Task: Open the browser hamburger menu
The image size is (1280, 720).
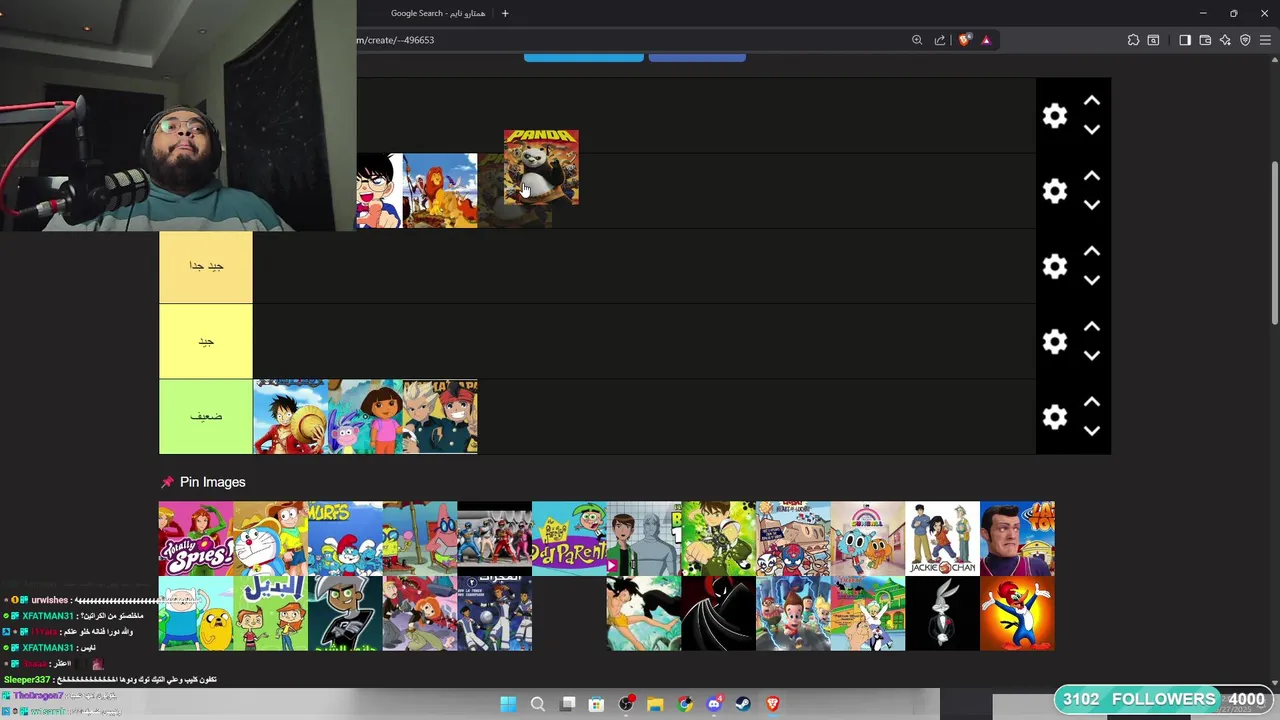Action: (x=1266, y=40)
